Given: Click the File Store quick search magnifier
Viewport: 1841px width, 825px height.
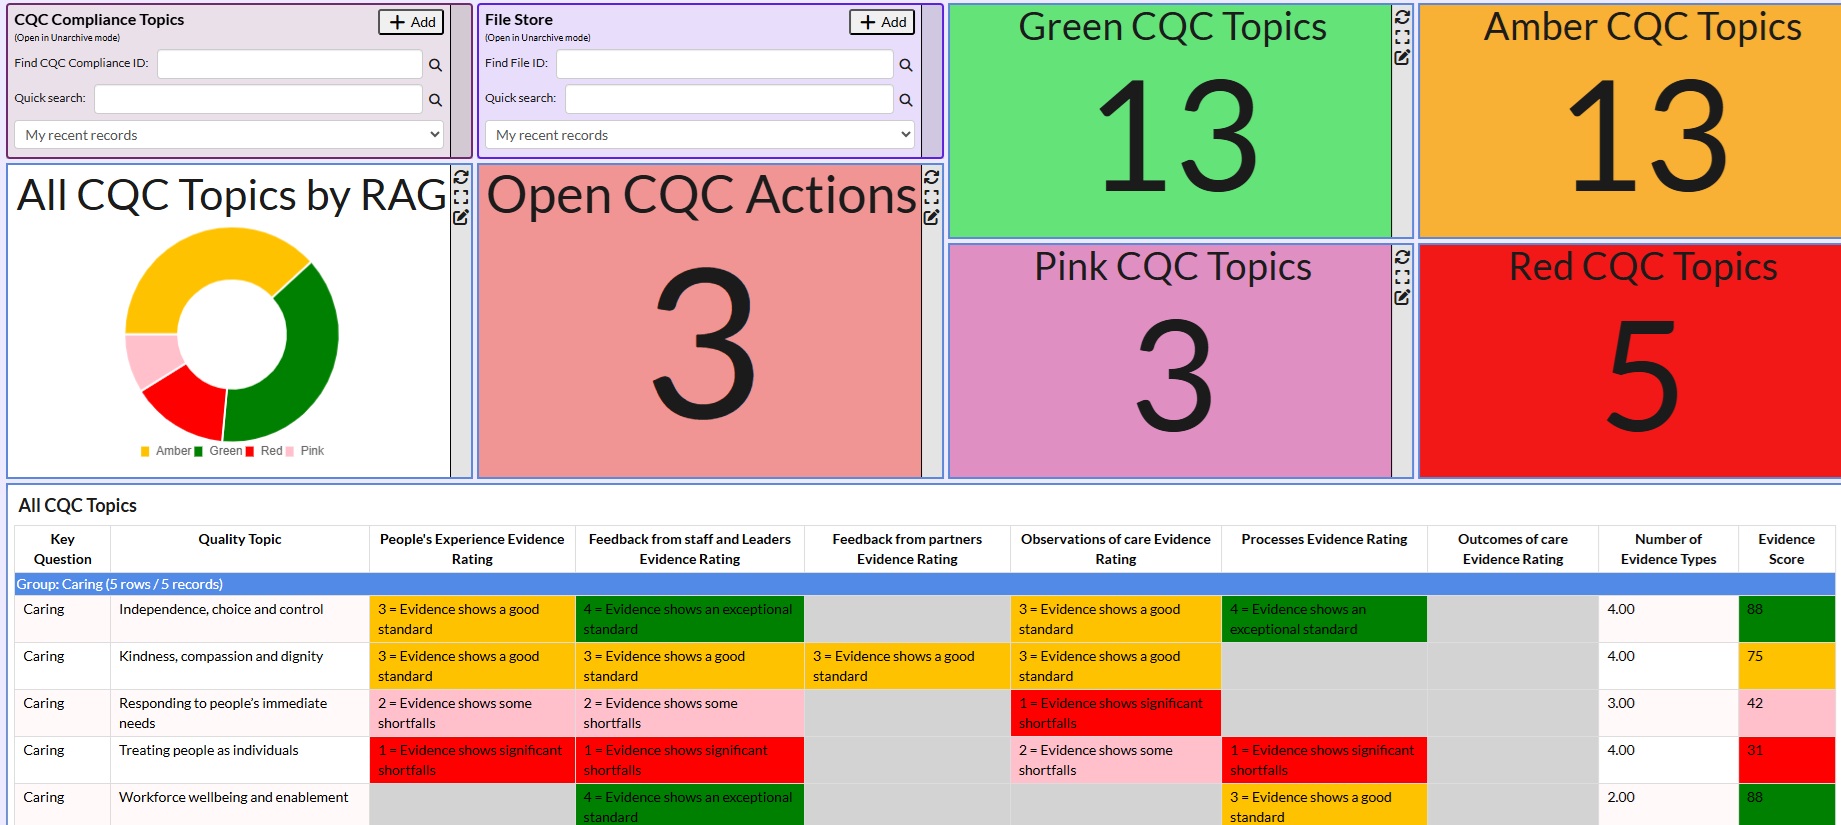Looking at the screenshot, I should point(905,100).
